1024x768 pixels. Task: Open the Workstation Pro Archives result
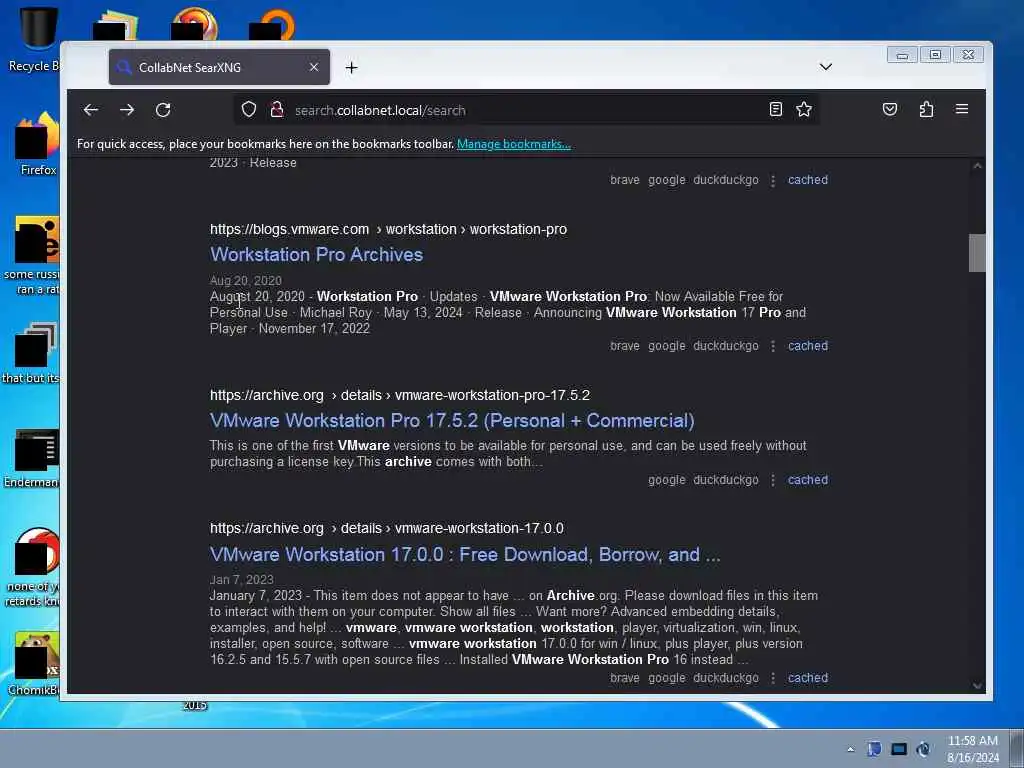coord(316,255)
